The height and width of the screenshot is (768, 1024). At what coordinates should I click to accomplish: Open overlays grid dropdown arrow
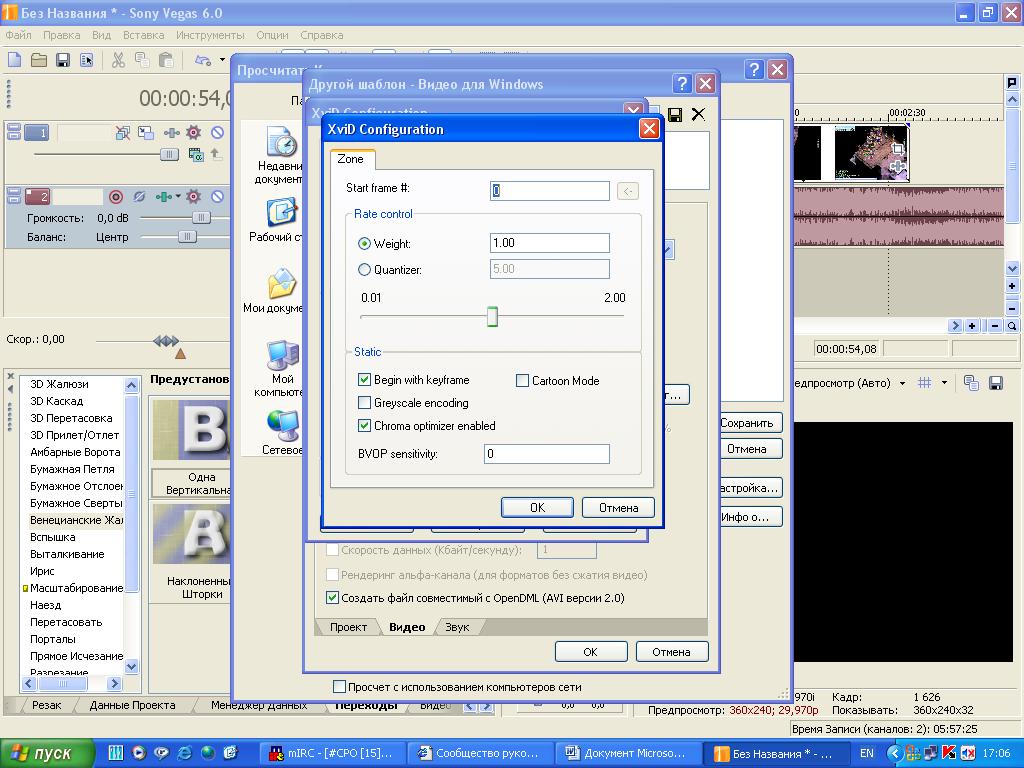tap(944, 383)
